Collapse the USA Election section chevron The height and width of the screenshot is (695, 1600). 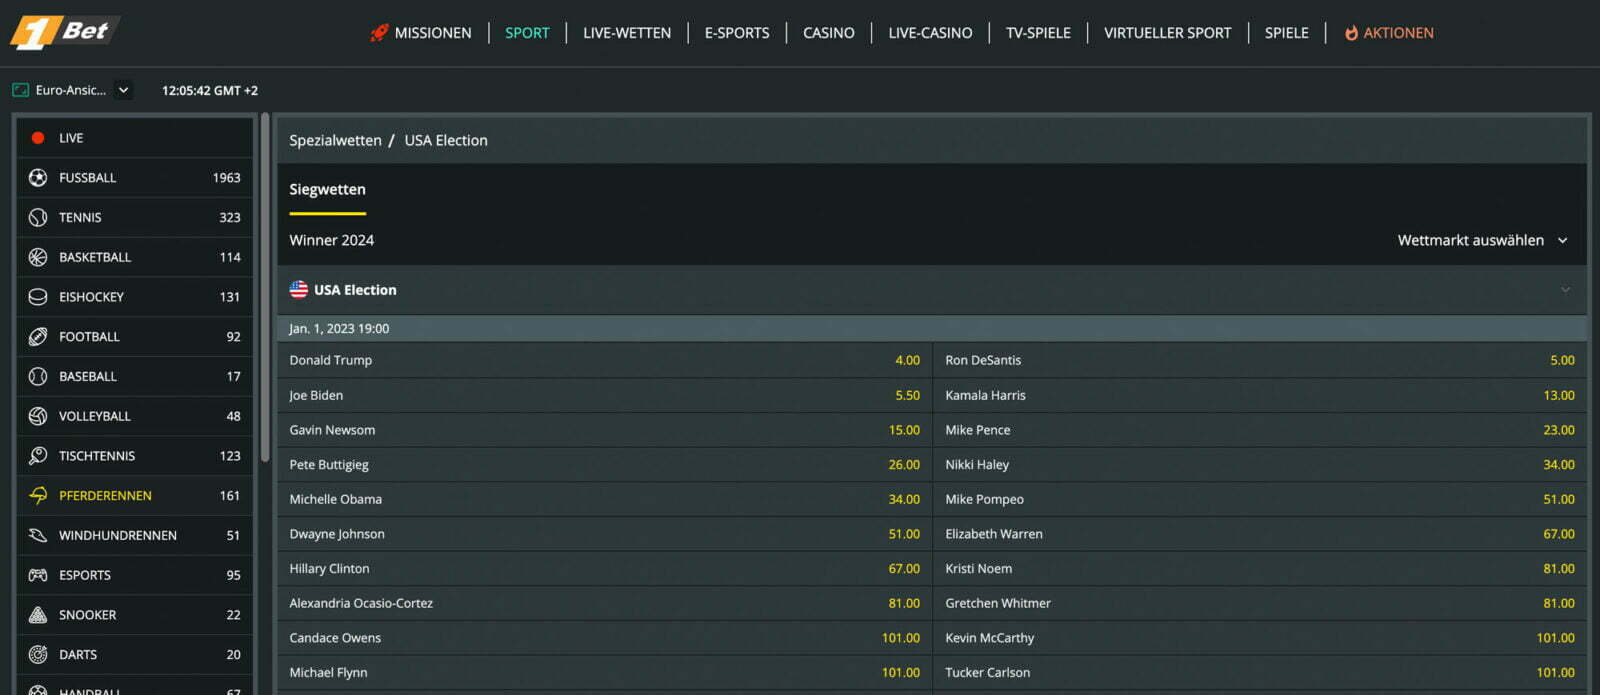[1565, 290]
